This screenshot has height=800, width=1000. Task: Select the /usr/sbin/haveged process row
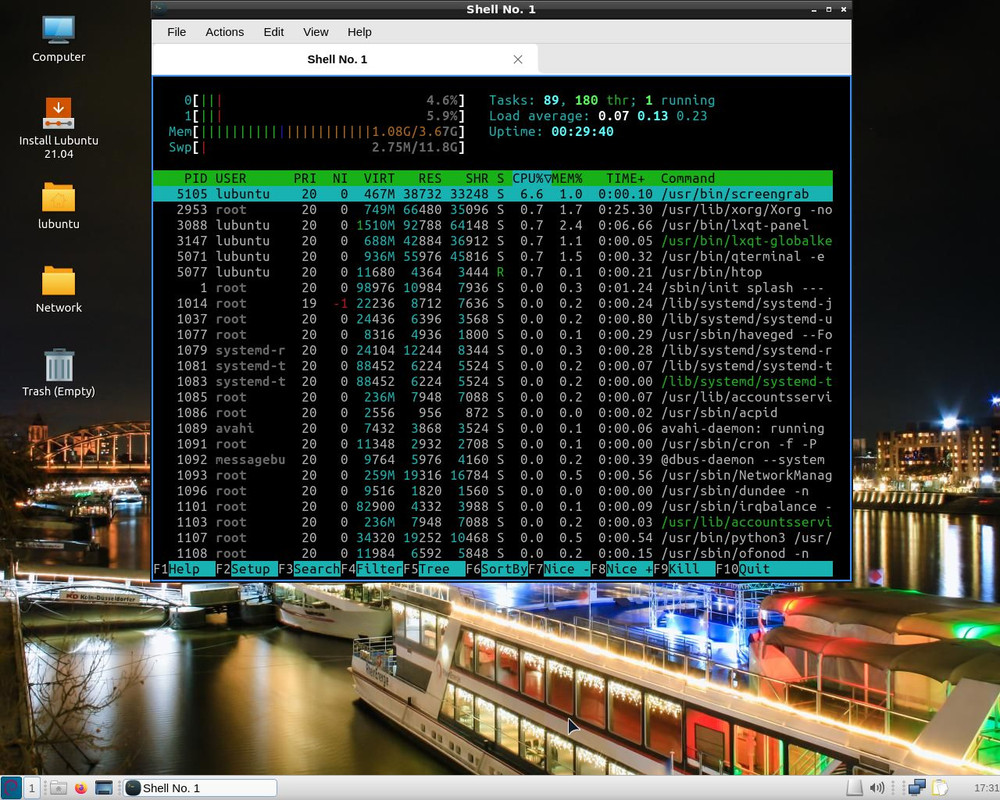[492, 335]
